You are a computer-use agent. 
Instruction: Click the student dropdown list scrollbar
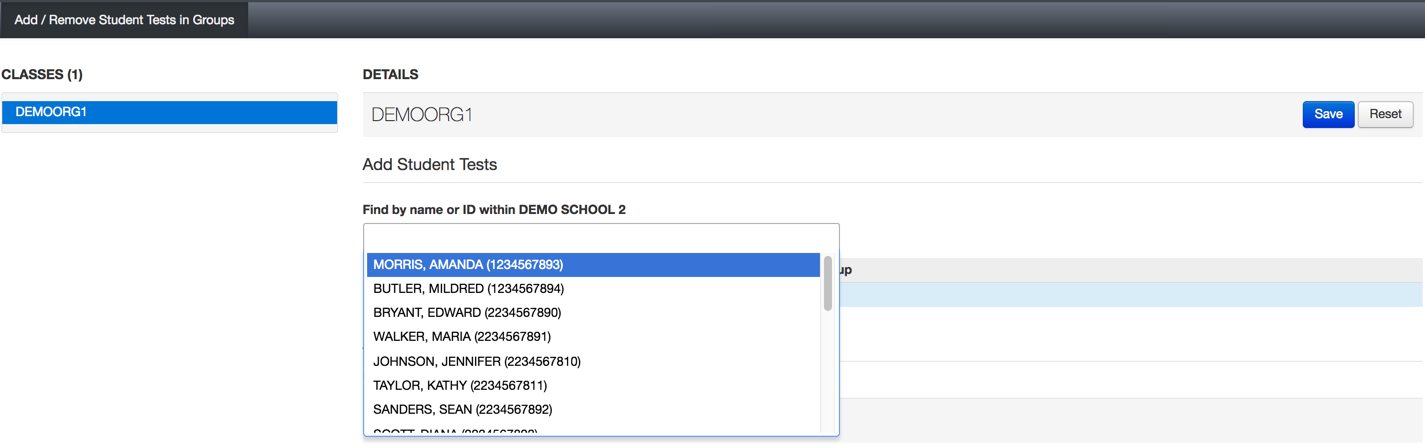(x=828, y=284)
